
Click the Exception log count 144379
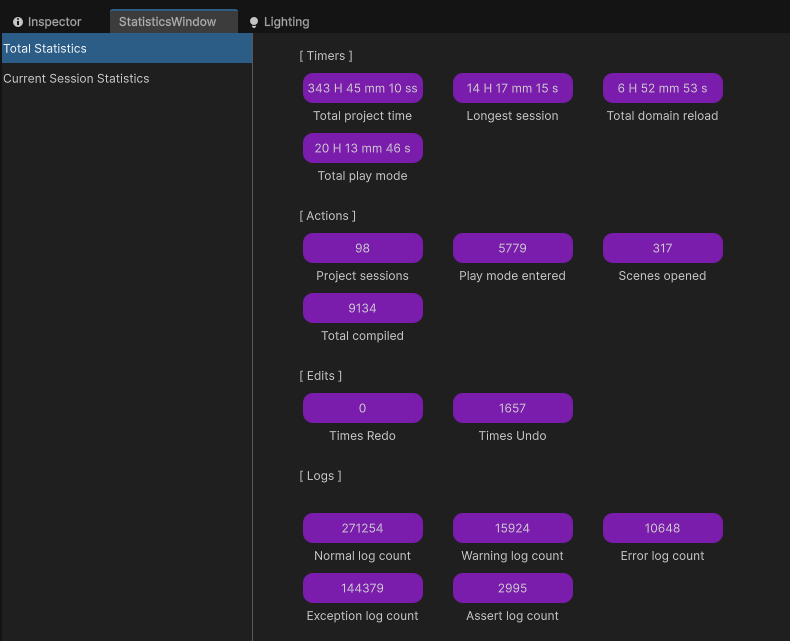(362, 588)
